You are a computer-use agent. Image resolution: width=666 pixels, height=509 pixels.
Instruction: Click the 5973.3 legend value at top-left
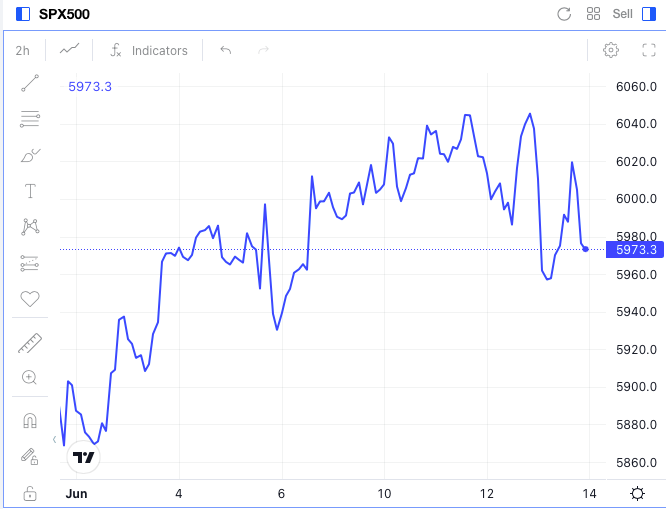pos(90,87)
